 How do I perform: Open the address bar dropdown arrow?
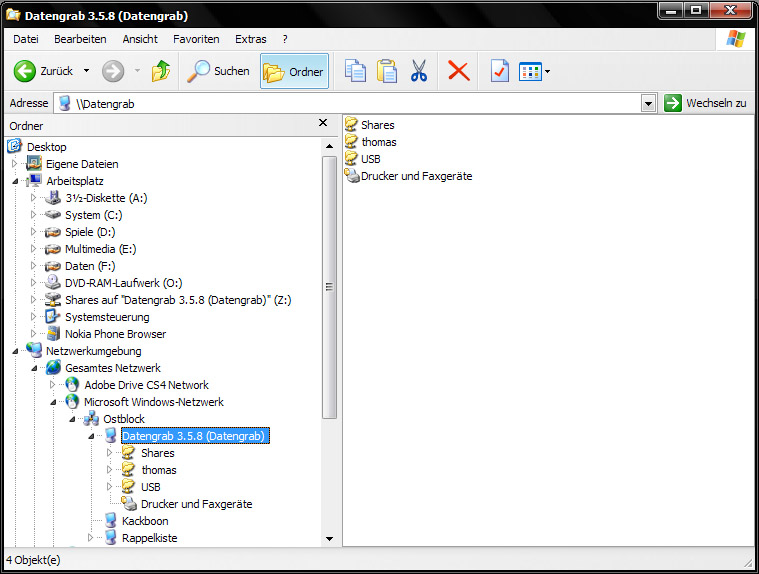point(648,103)
